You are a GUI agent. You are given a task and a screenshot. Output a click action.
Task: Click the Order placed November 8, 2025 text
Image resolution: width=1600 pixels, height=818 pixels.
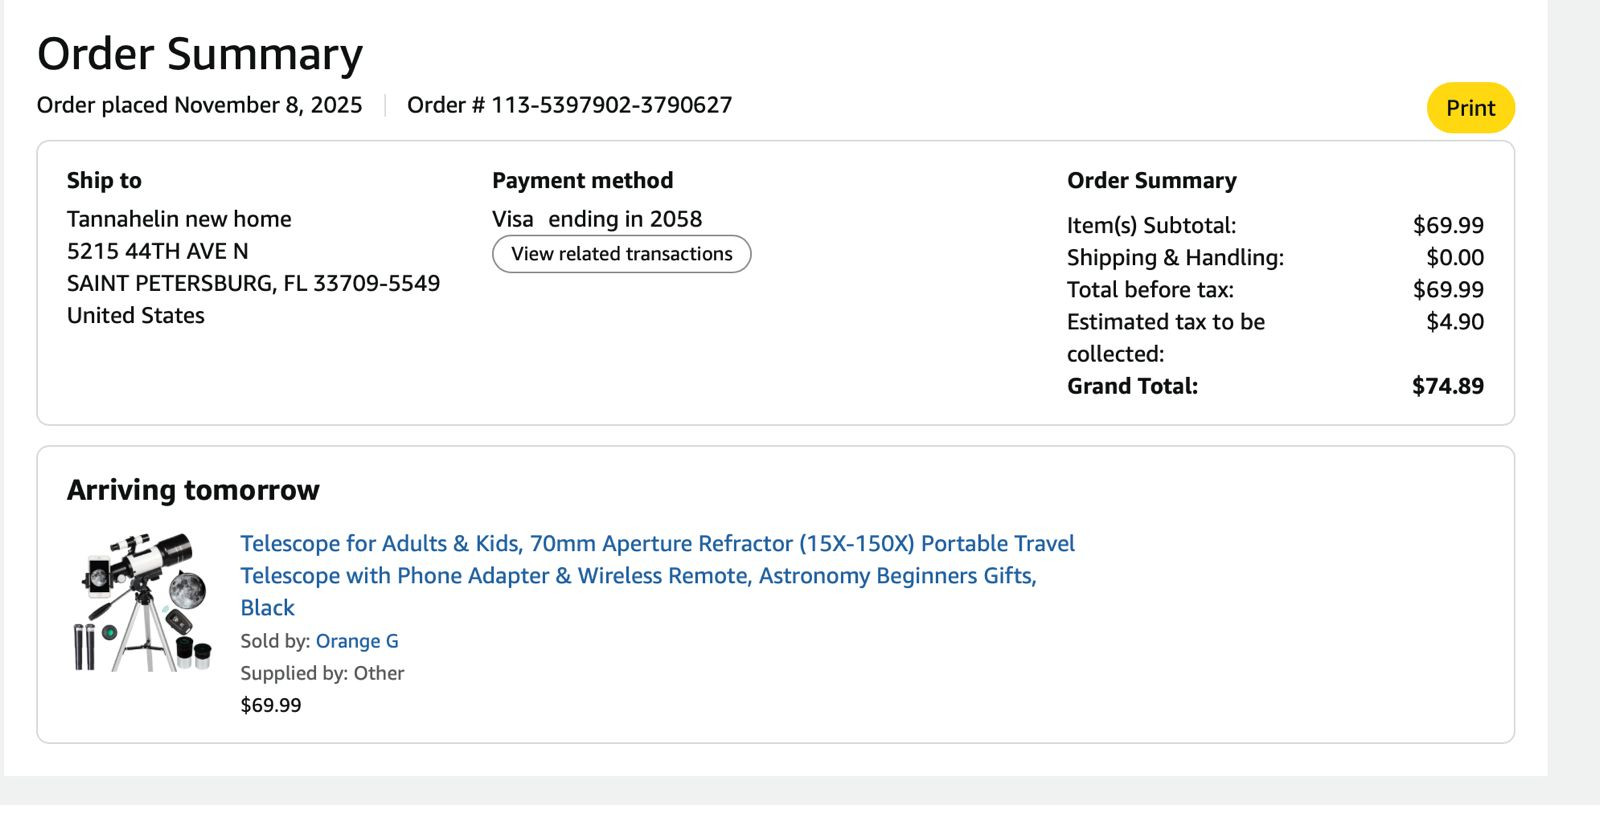point(199,105)
